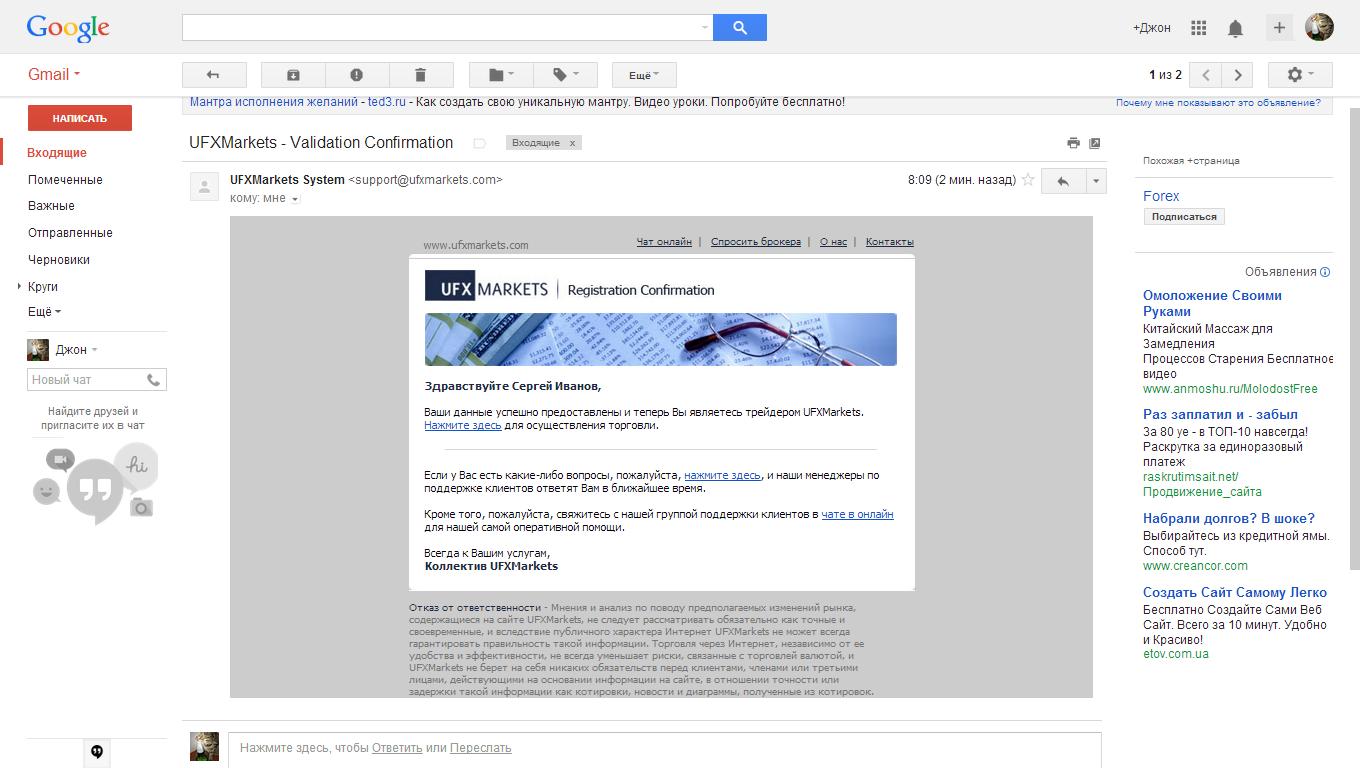The height and width of the screenshot is (768, 1360).
Task: Open the Мантра исполнения желаний ad link
Action: pyautogui.click(x=274, y=102)
